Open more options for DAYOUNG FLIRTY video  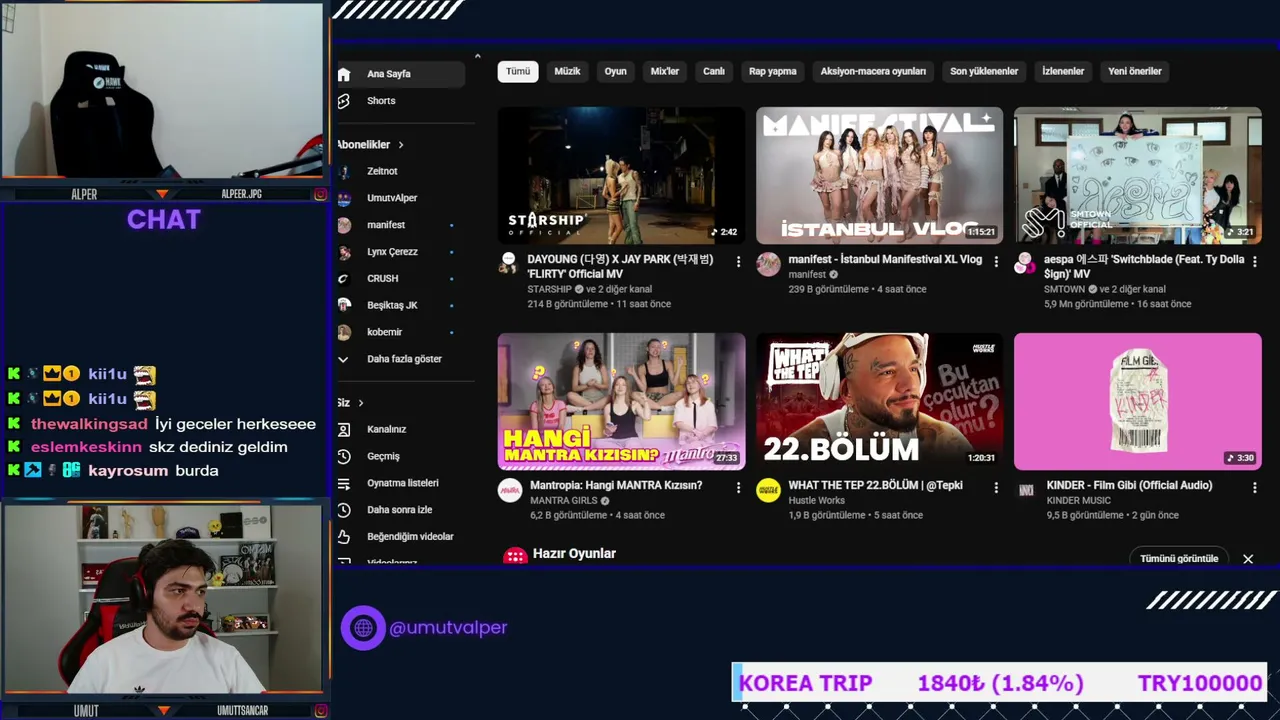[738, 262]
